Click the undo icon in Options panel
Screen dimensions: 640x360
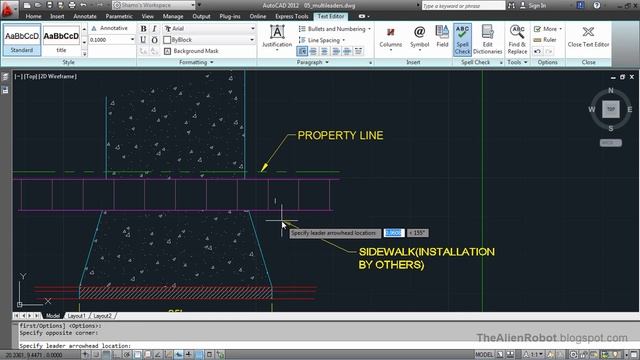[x=538, y=51]
